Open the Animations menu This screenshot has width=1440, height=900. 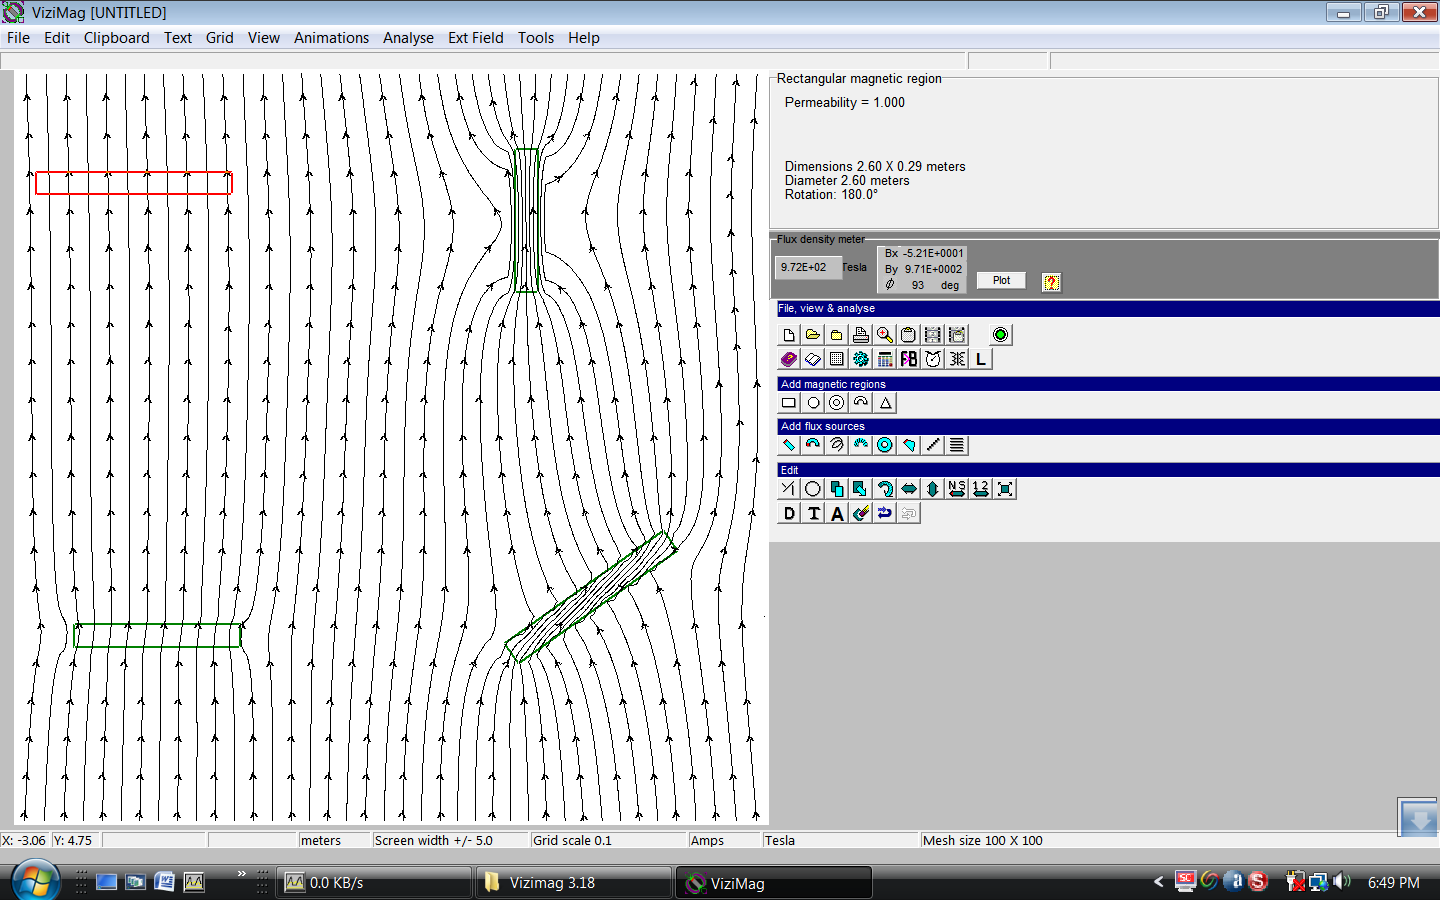click(331, 38)
